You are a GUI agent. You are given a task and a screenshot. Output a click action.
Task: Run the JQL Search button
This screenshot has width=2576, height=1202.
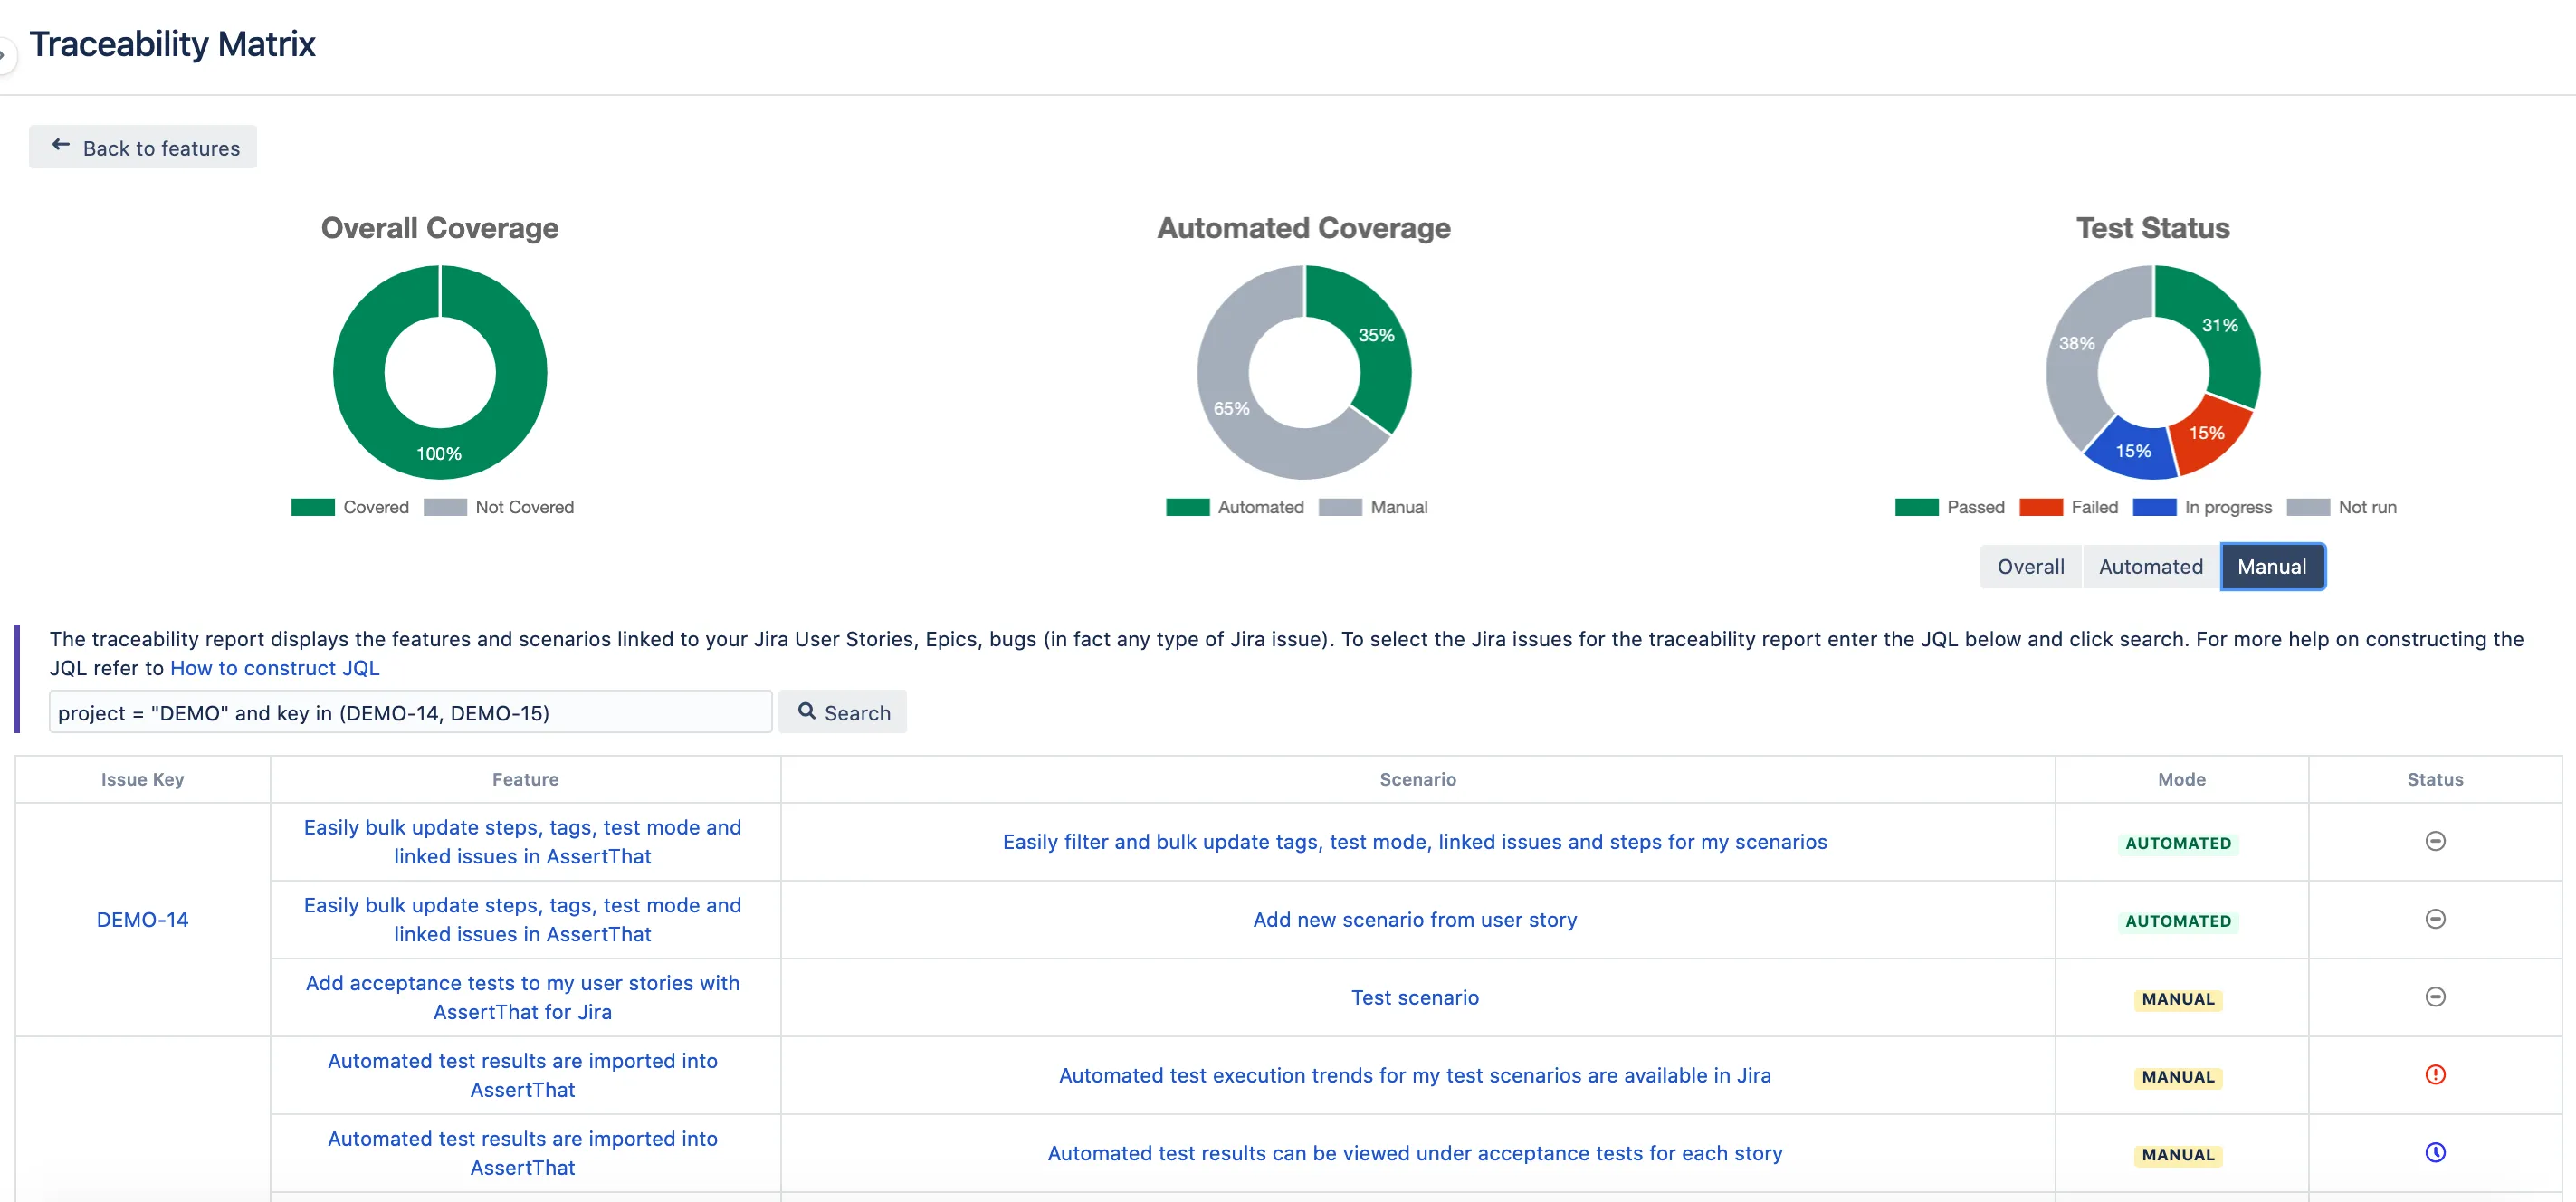point(843,712)
